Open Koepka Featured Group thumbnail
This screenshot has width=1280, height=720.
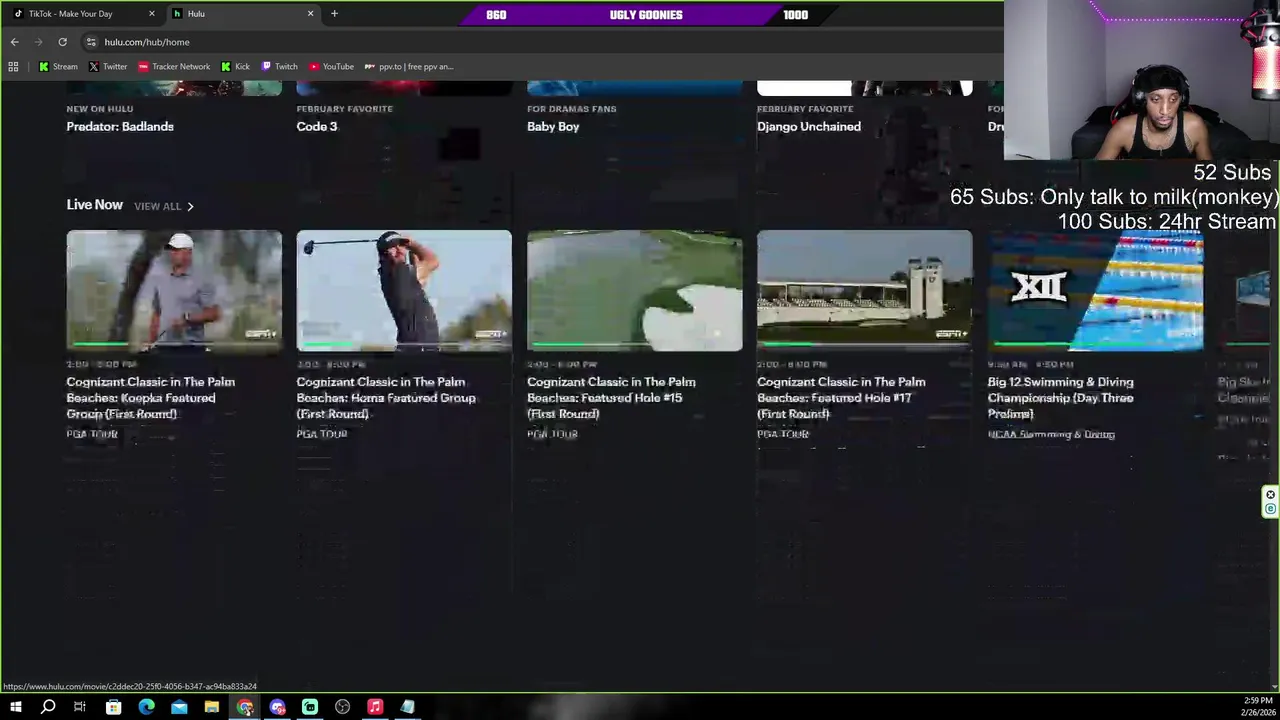[x=174, y=291]
